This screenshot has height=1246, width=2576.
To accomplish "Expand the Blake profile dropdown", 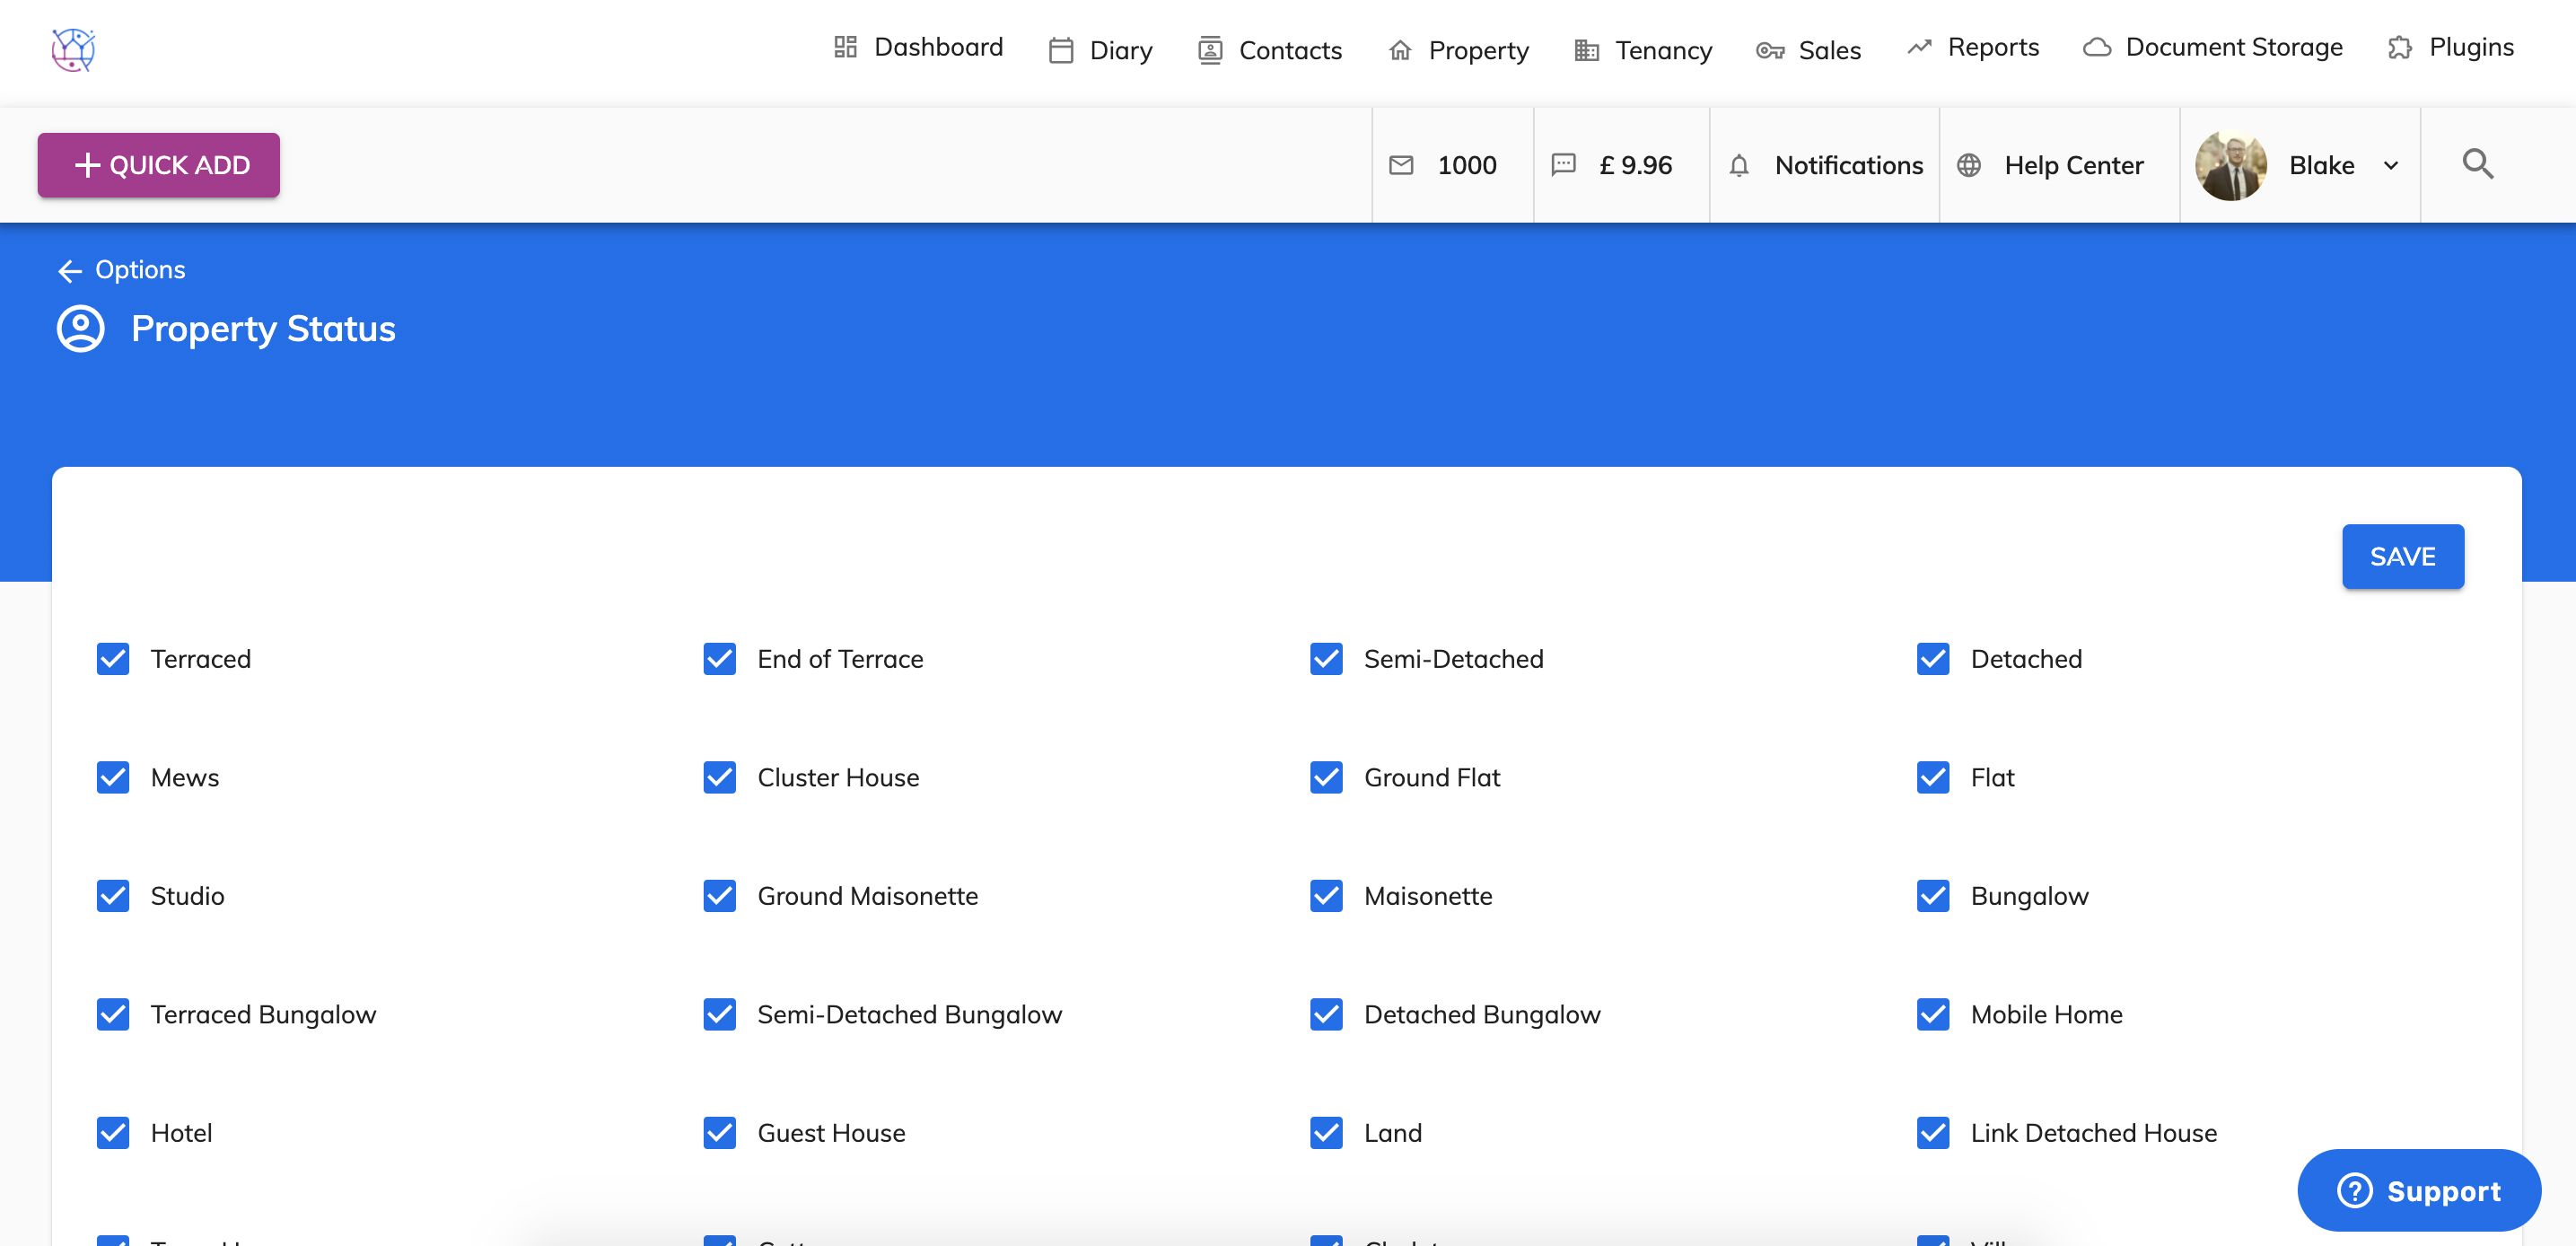I will coord(2391,165).
